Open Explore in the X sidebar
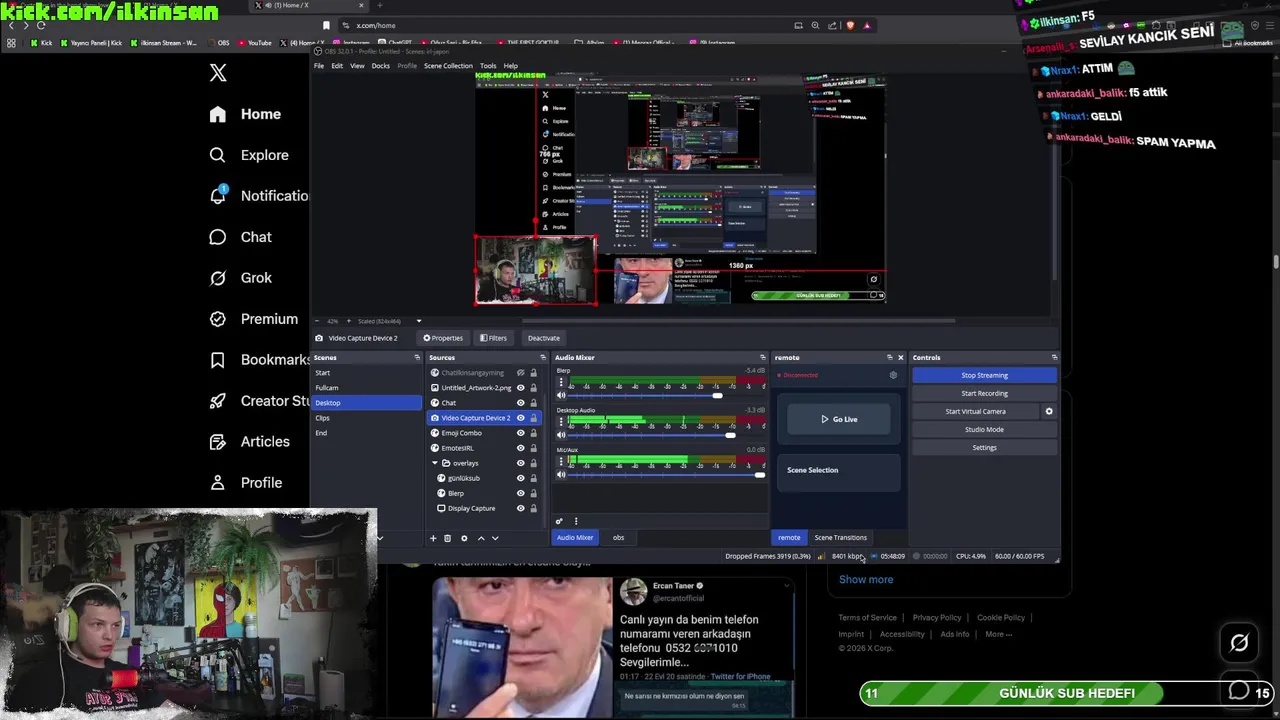The width and height of the screenshot is (1280, 720). [249, 155]
